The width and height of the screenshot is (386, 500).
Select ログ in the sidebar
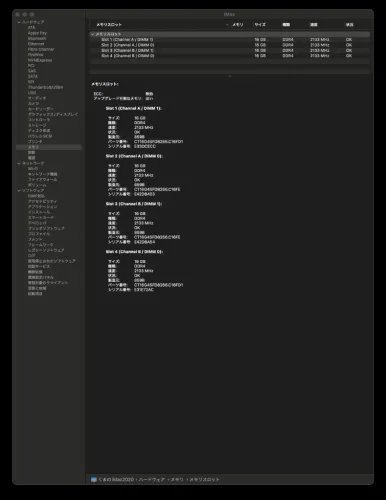click(x=32, y=255)
